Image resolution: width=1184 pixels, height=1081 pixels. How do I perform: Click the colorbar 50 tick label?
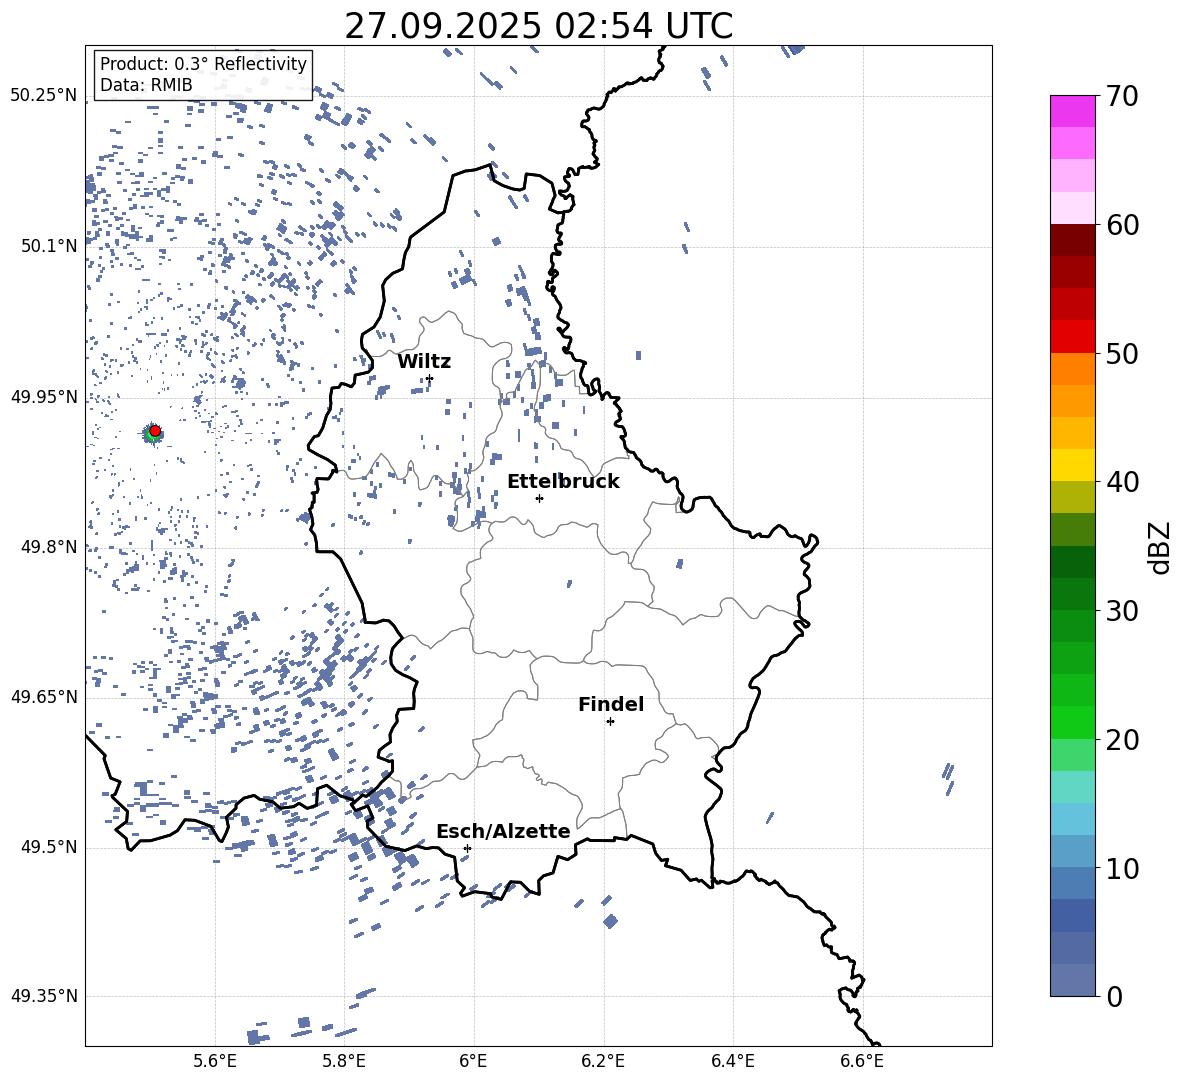click(x=1123, y=353)
